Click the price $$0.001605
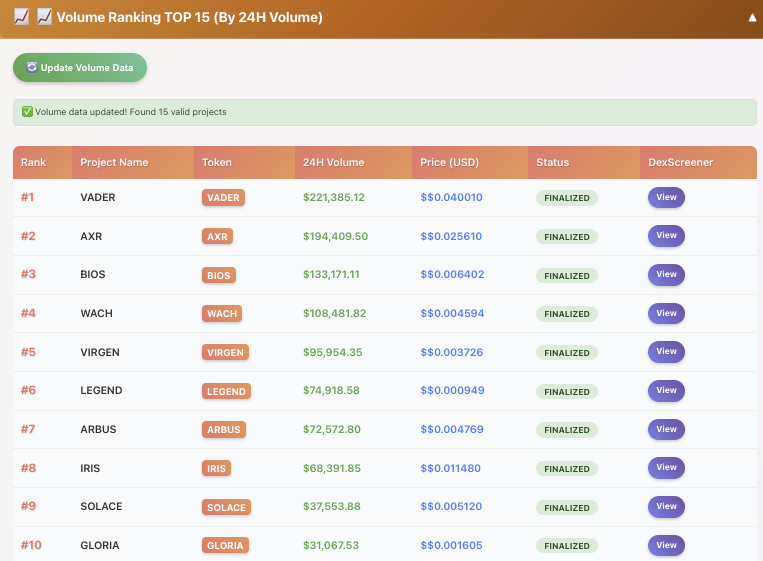This screenshot has height=561, width=763. tap(452, 545)
